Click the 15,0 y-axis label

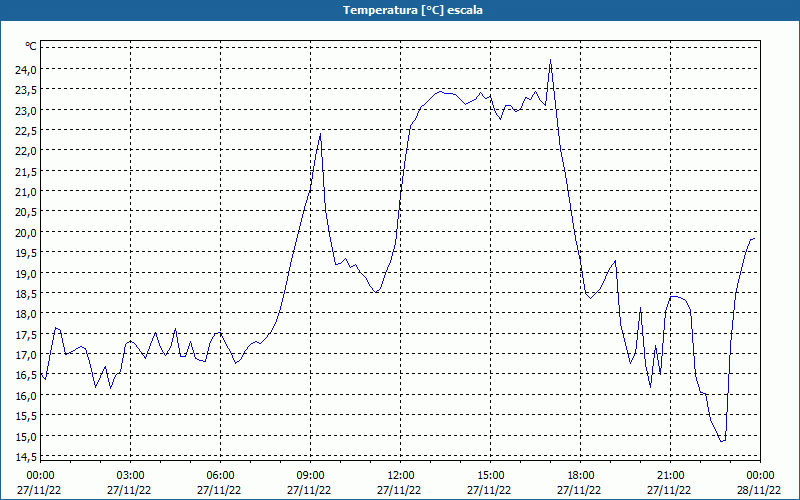pos(26,436)
